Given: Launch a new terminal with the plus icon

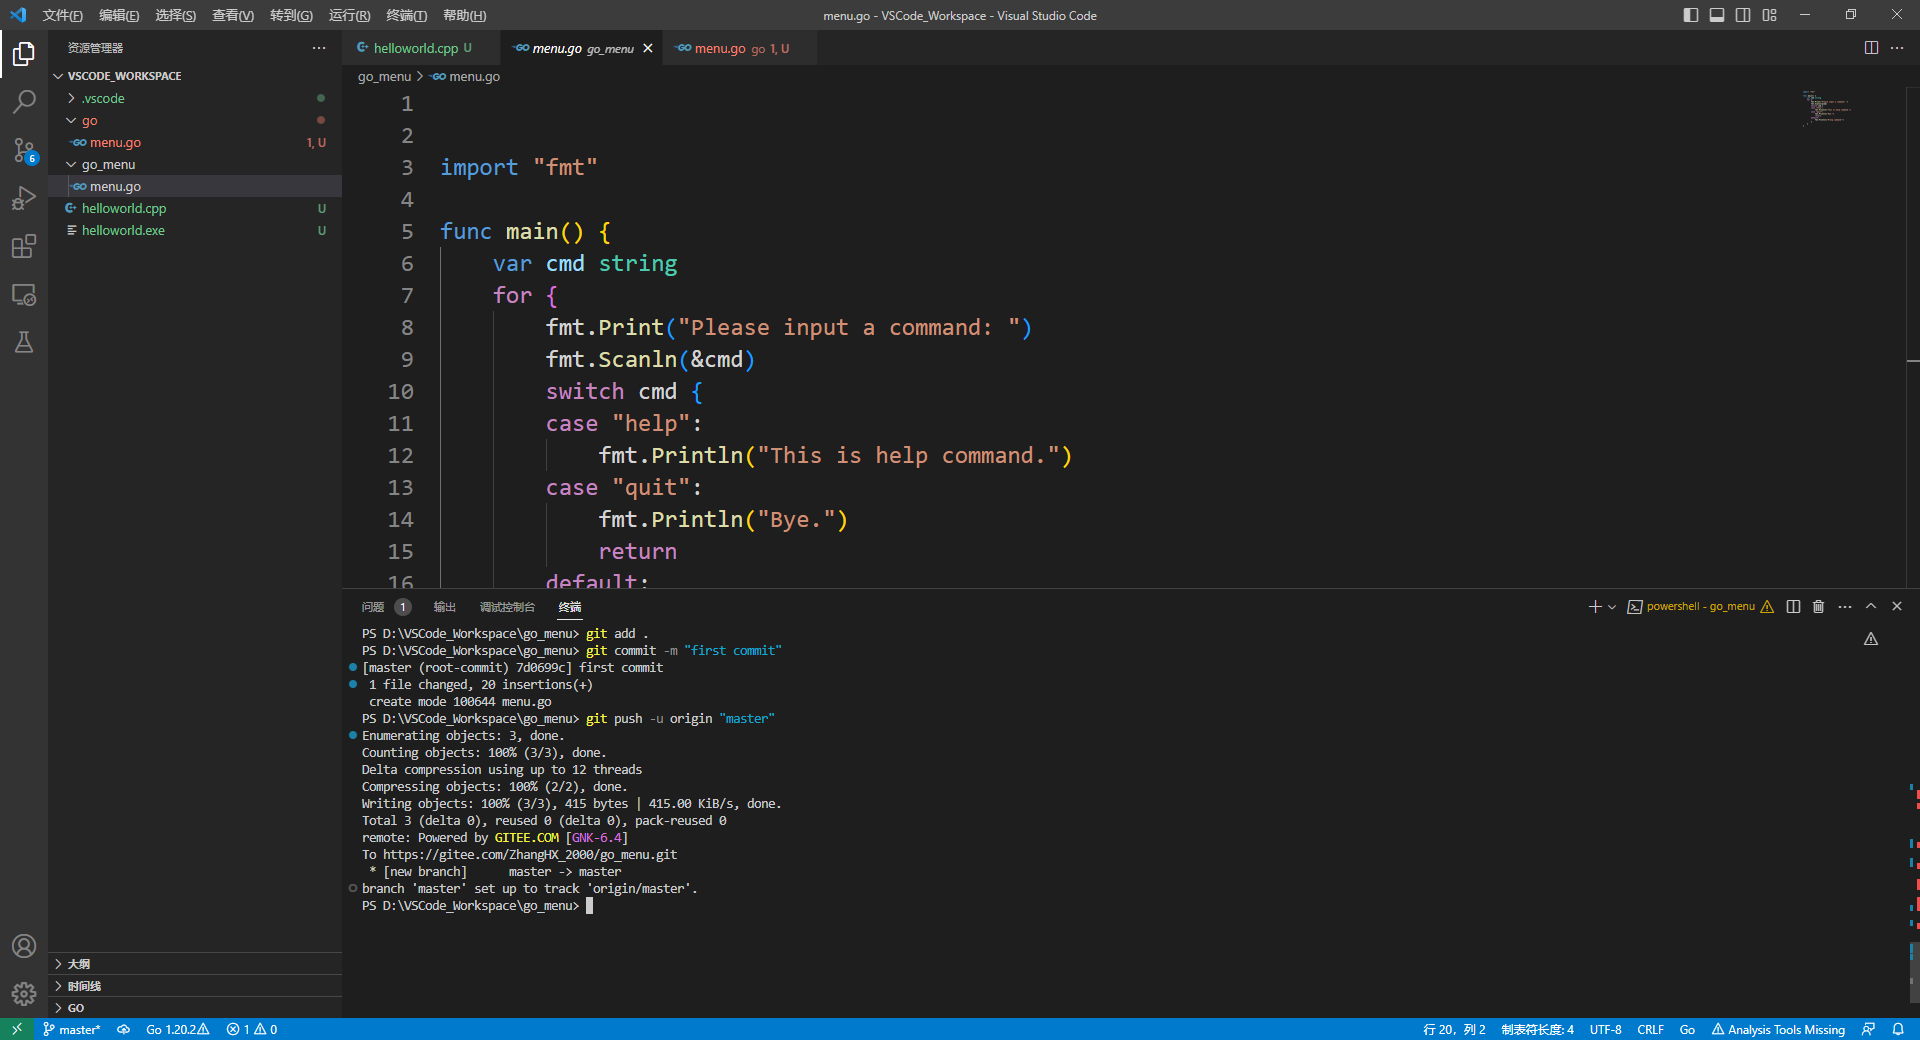Looking at the screenshot, I should pyautogui.click(x=1593, y=606).
